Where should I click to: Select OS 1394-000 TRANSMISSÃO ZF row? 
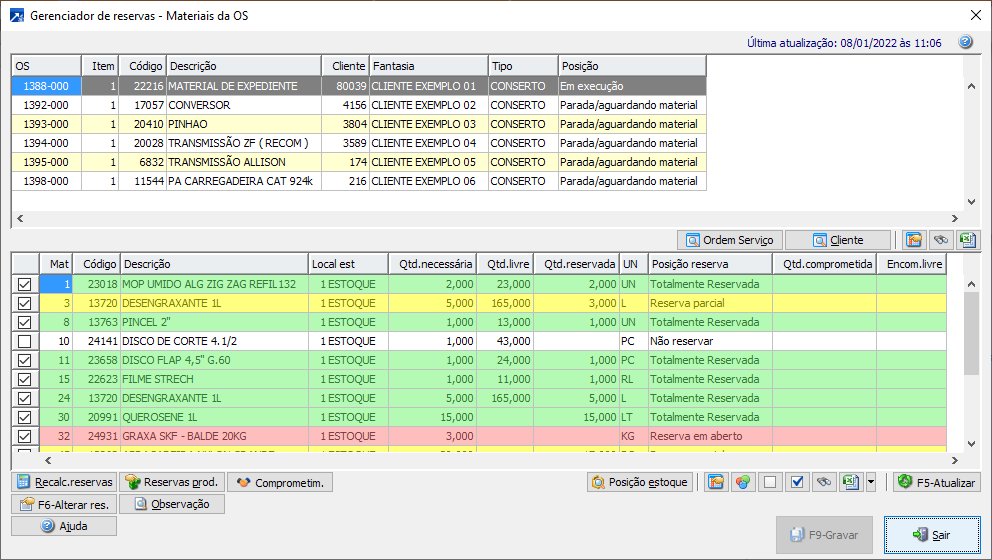point(238,143)
